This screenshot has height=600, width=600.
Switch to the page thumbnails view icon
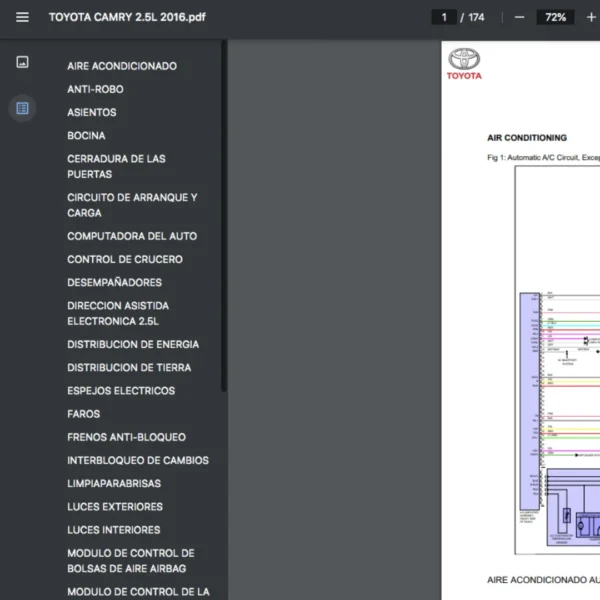22,62
